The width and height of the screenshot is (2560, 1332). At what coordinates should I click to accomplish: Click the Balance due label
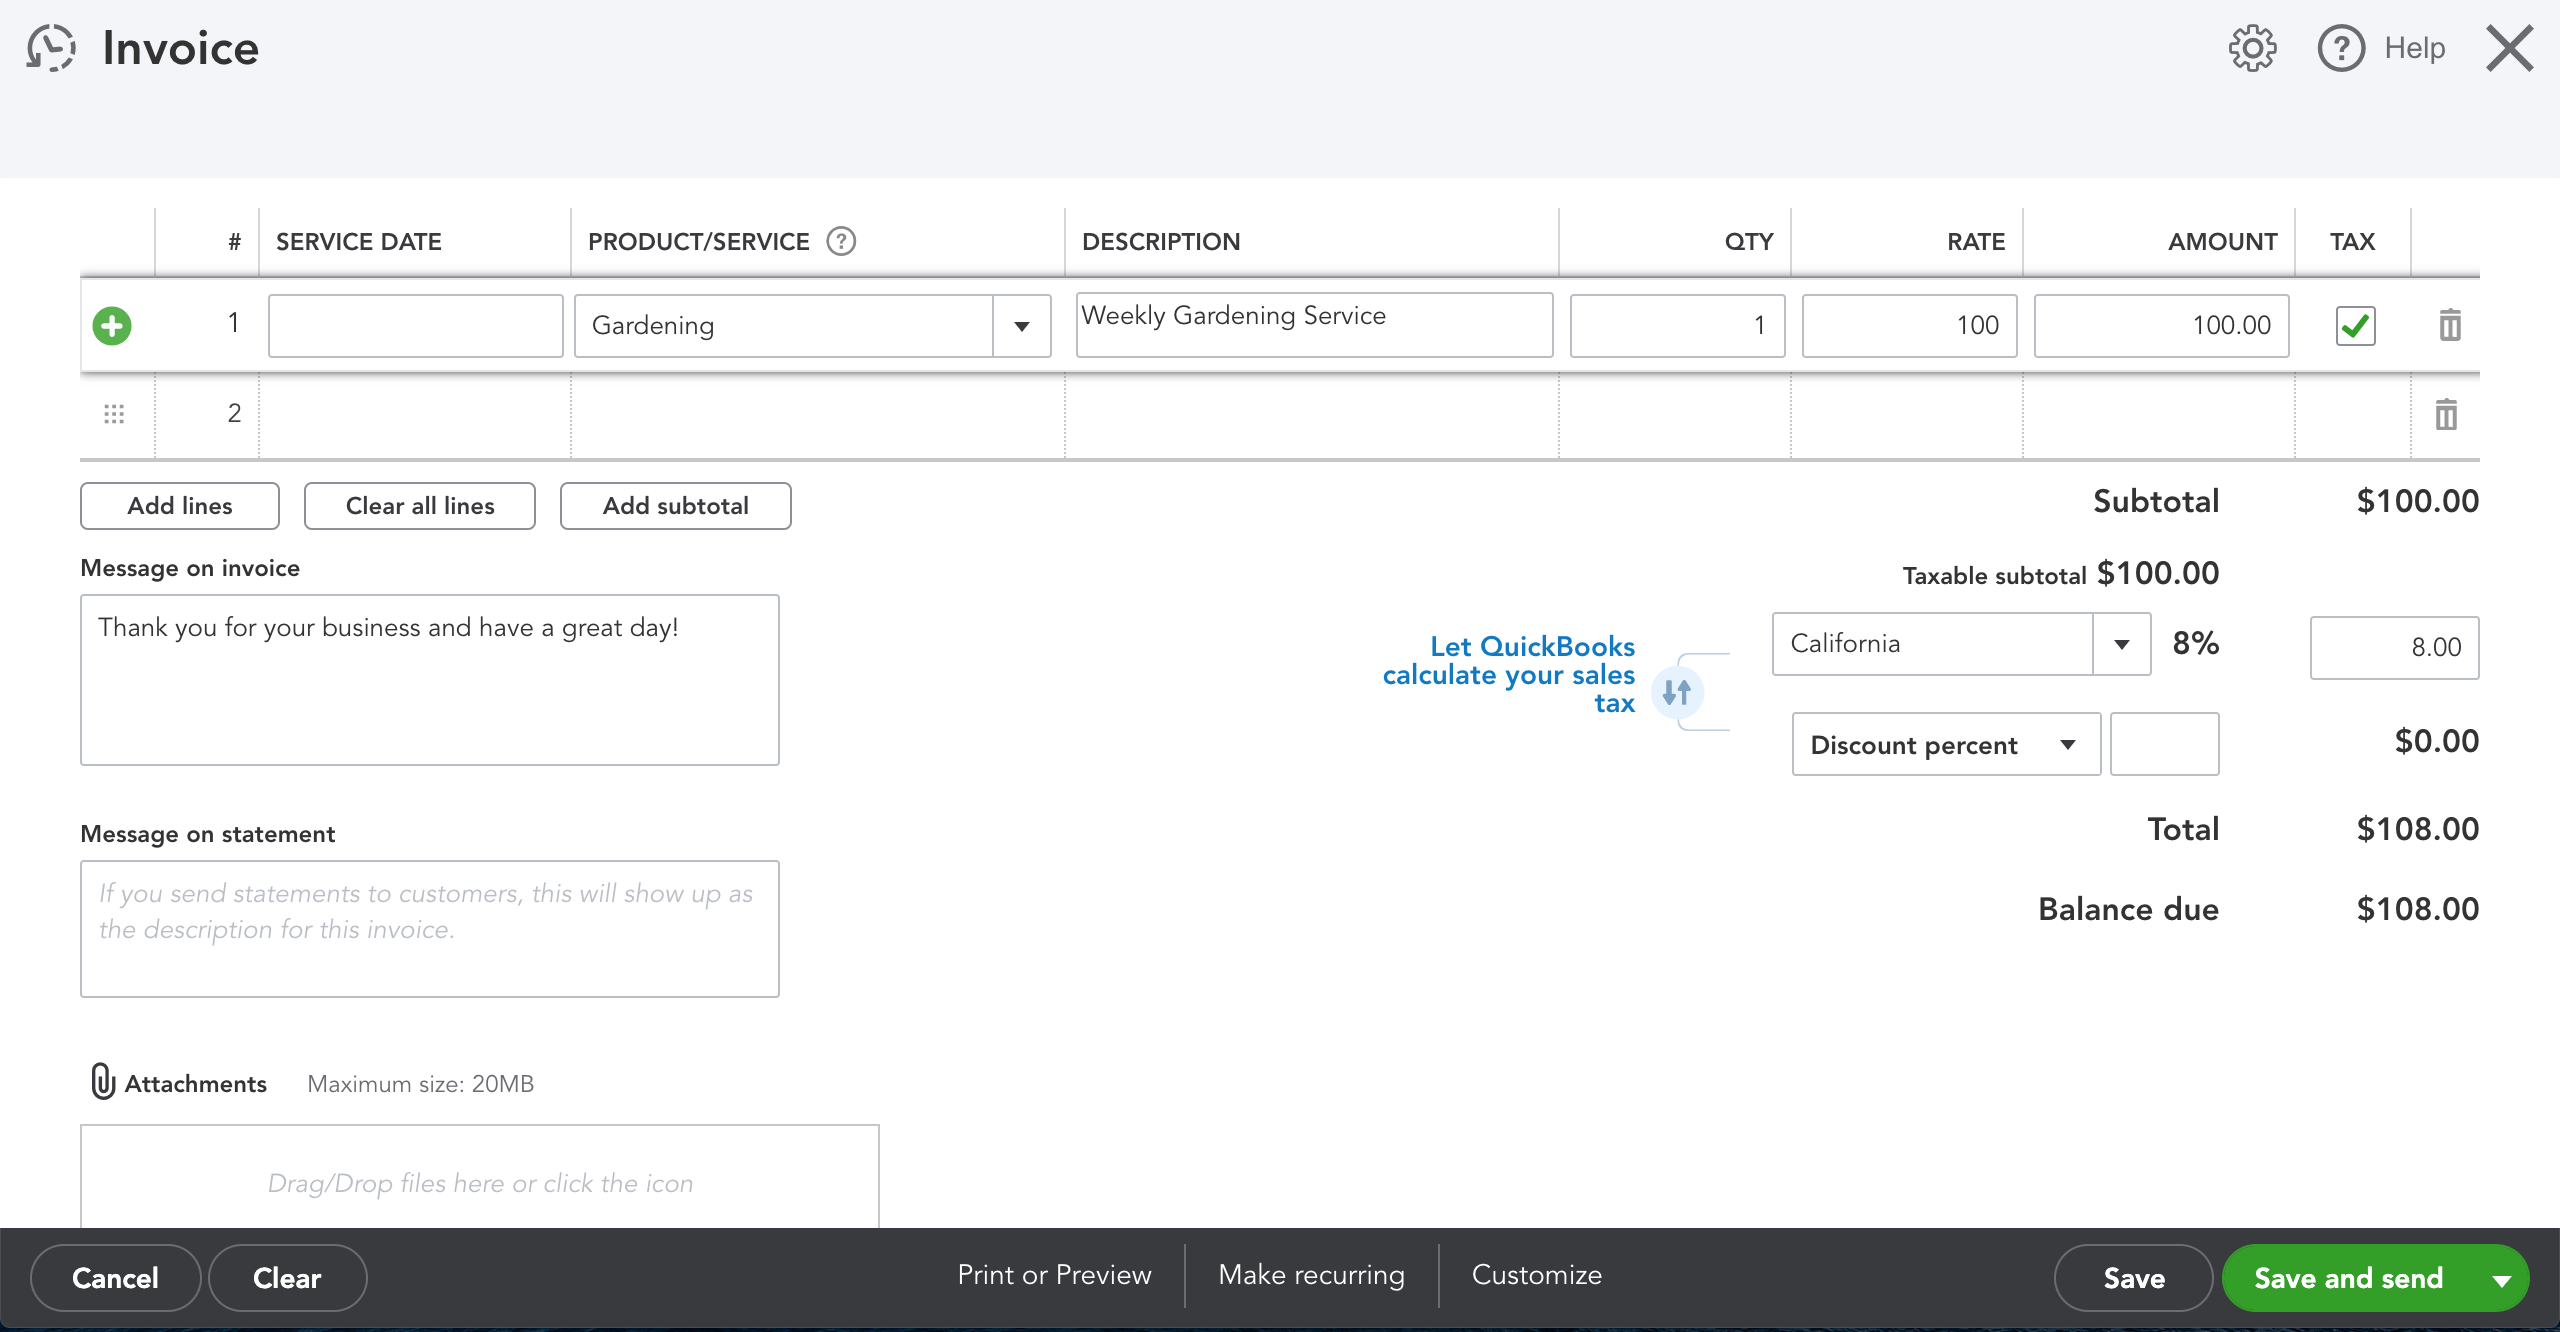pos(2128,909)
